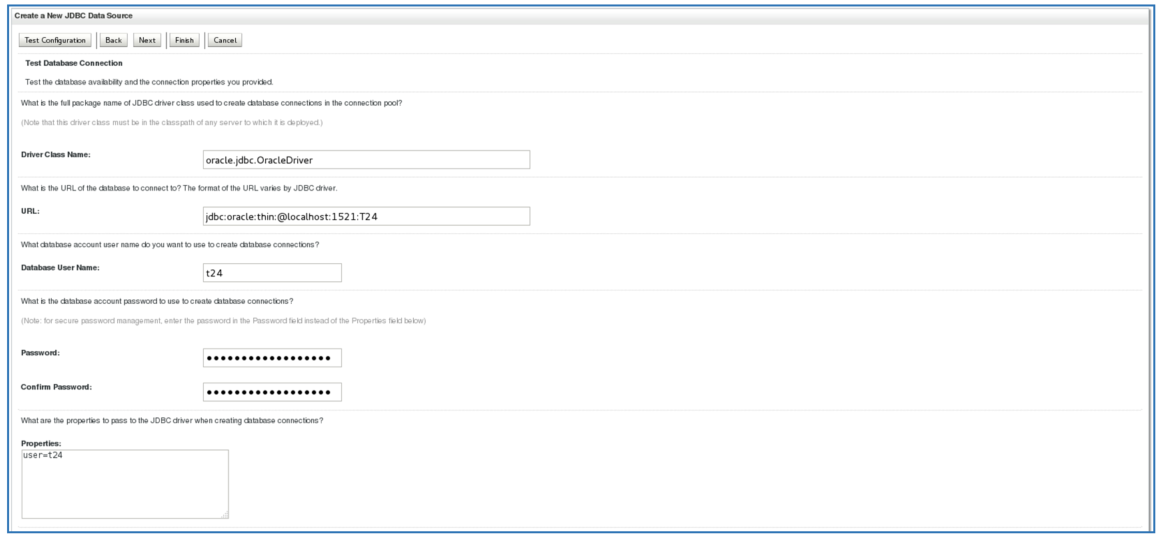Click the bold "Driver Class Name:" label
This screenshot has width=1160, height=538.
[56, 155]
